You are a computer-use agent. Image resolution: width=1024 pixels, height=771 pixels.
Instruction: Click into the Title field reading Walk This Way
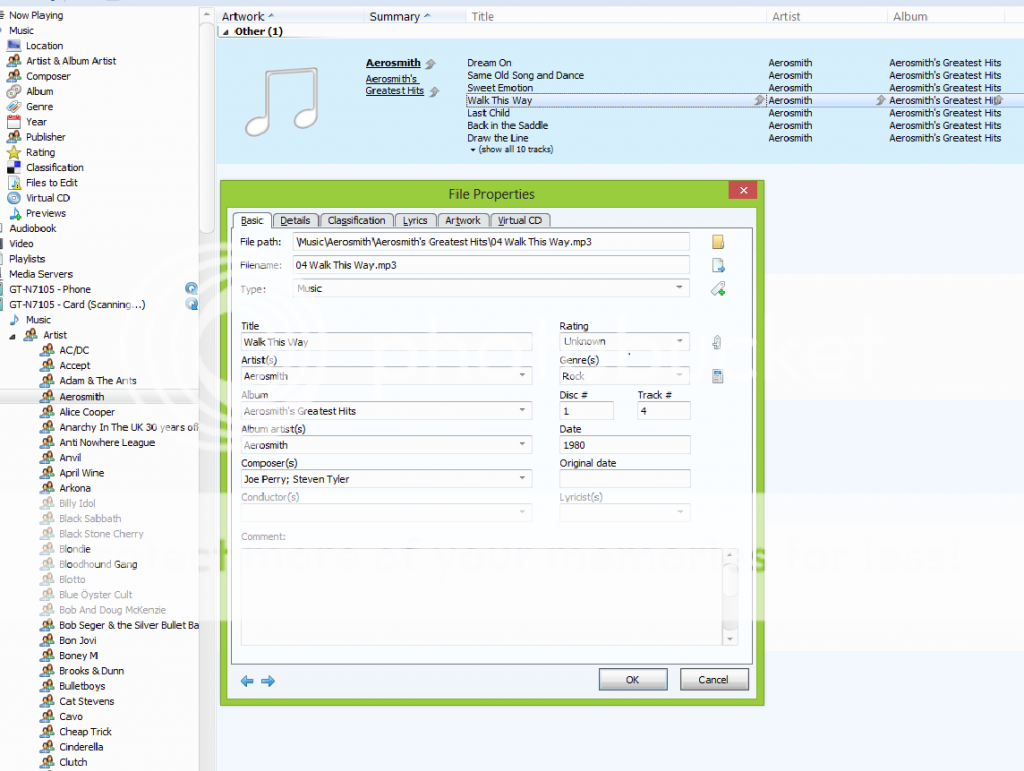pyautogui.click(x=387, y=342)
